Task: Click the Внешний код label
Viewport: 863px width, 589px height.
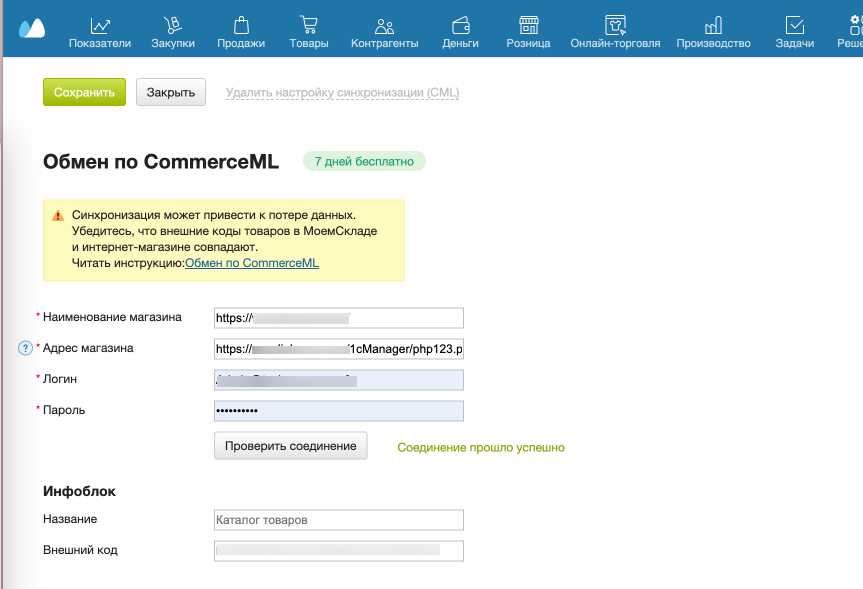Action: 80,550
